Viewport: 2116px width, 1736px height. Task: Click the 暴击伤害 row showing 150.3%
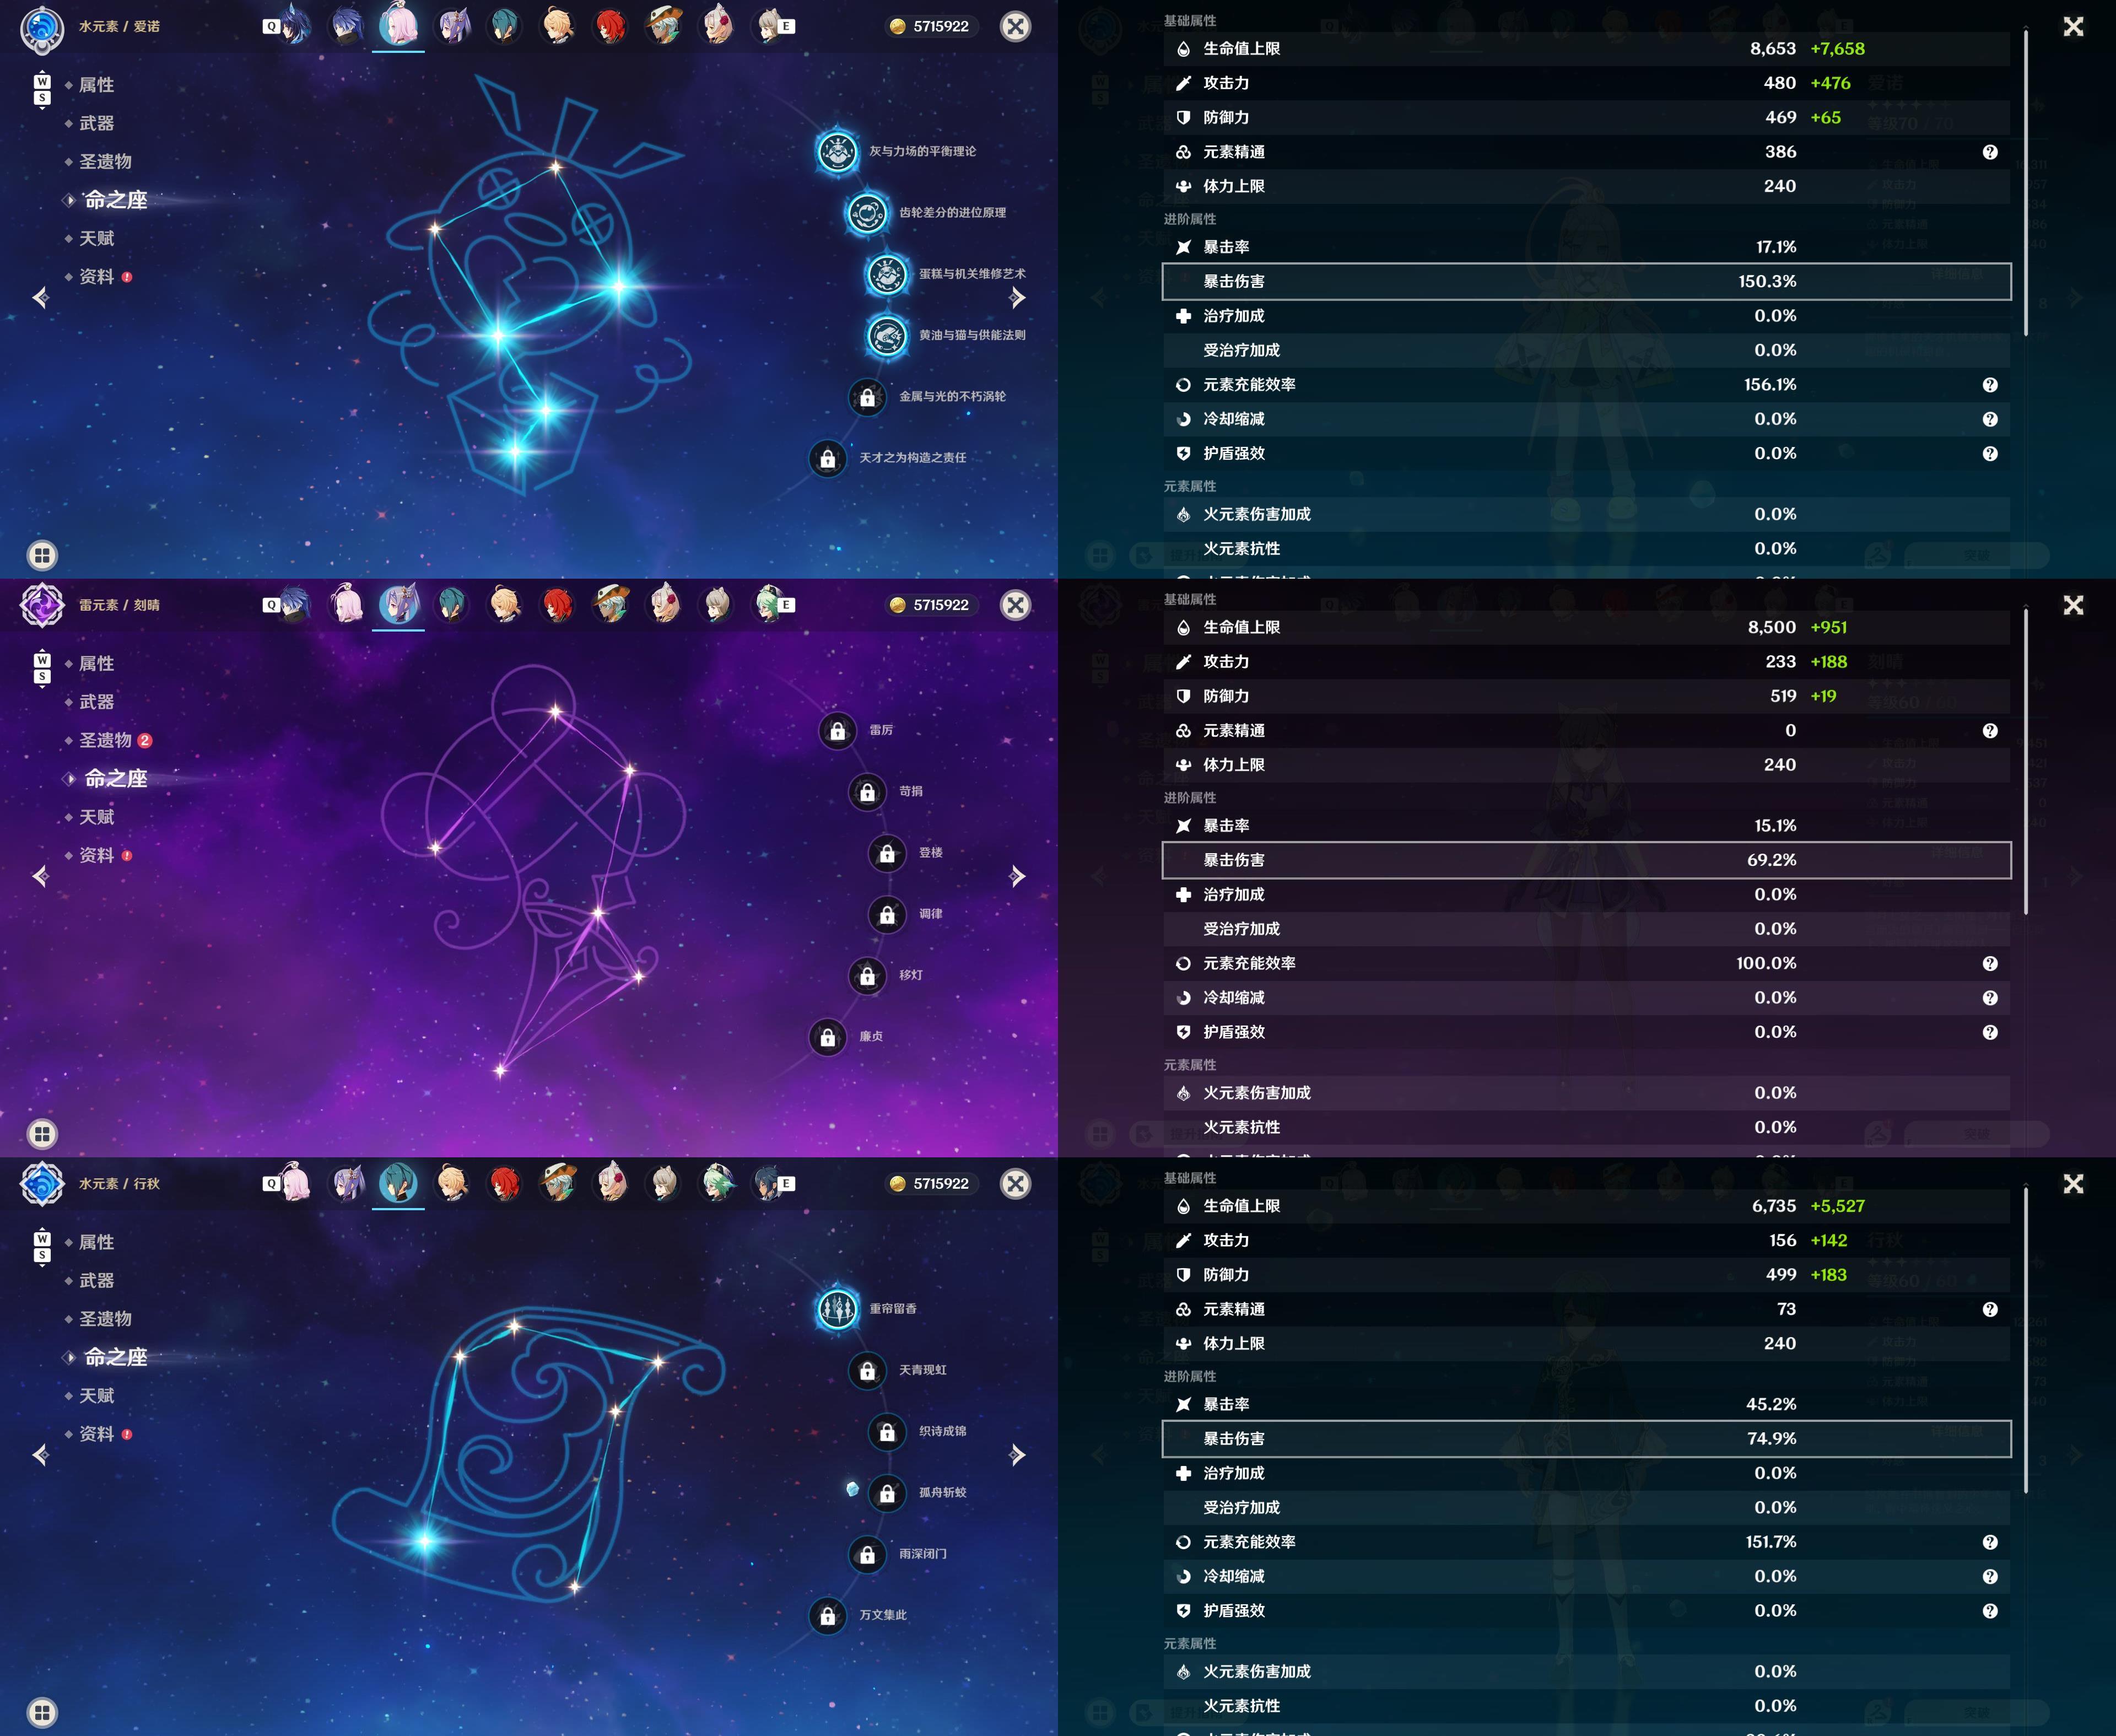point(1586,282)
